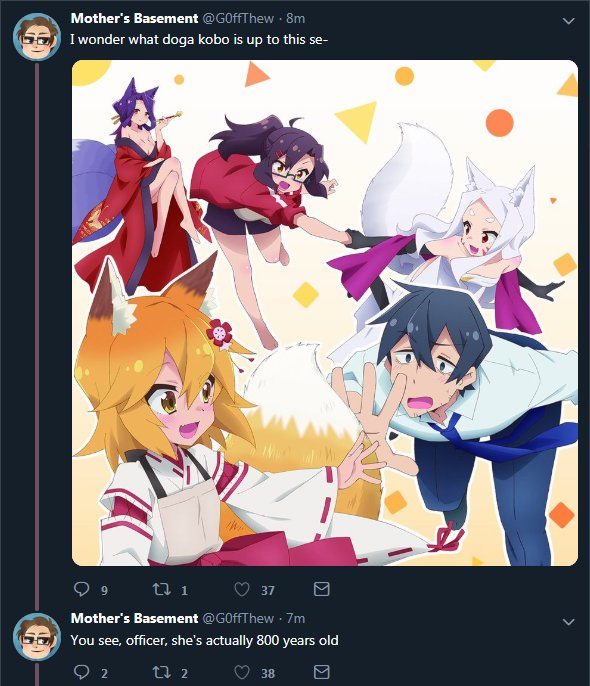
Task: Open the 8m timestamp link
Action: (x=295, y=18)
